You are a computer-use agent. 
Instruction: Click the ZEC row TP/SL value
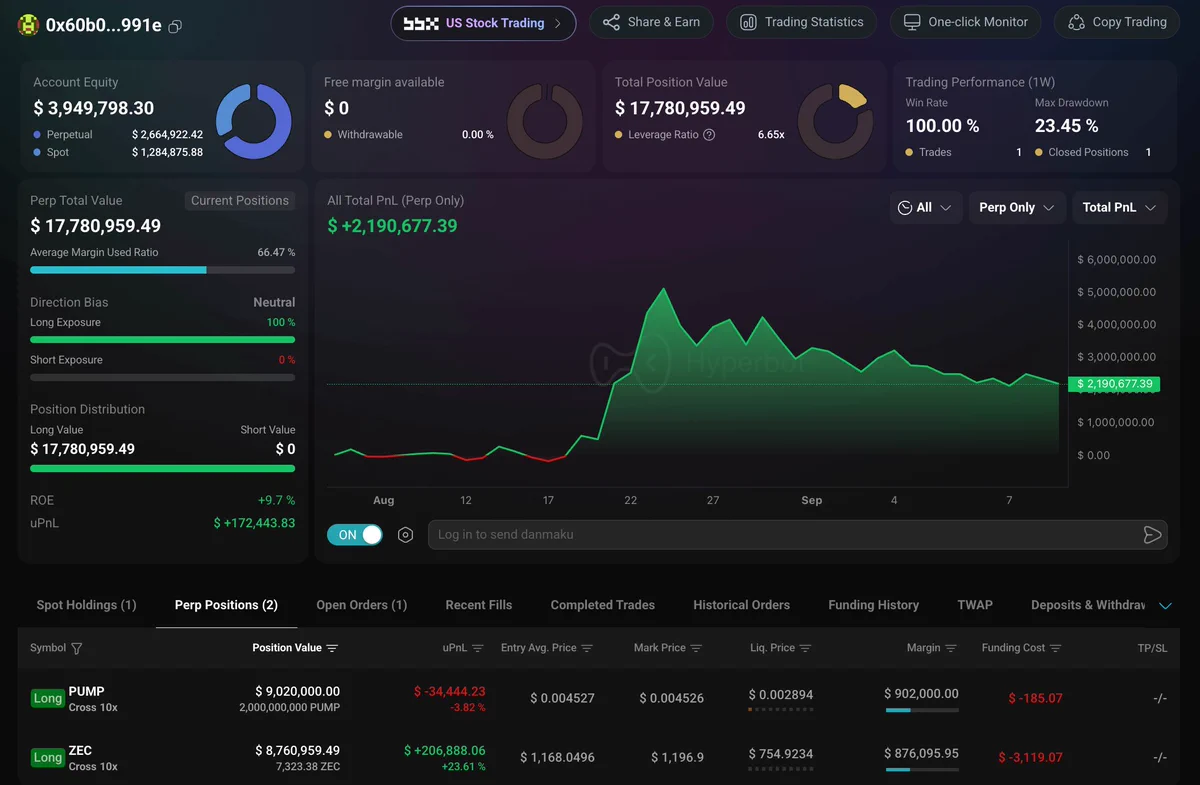pos(1160,757)
